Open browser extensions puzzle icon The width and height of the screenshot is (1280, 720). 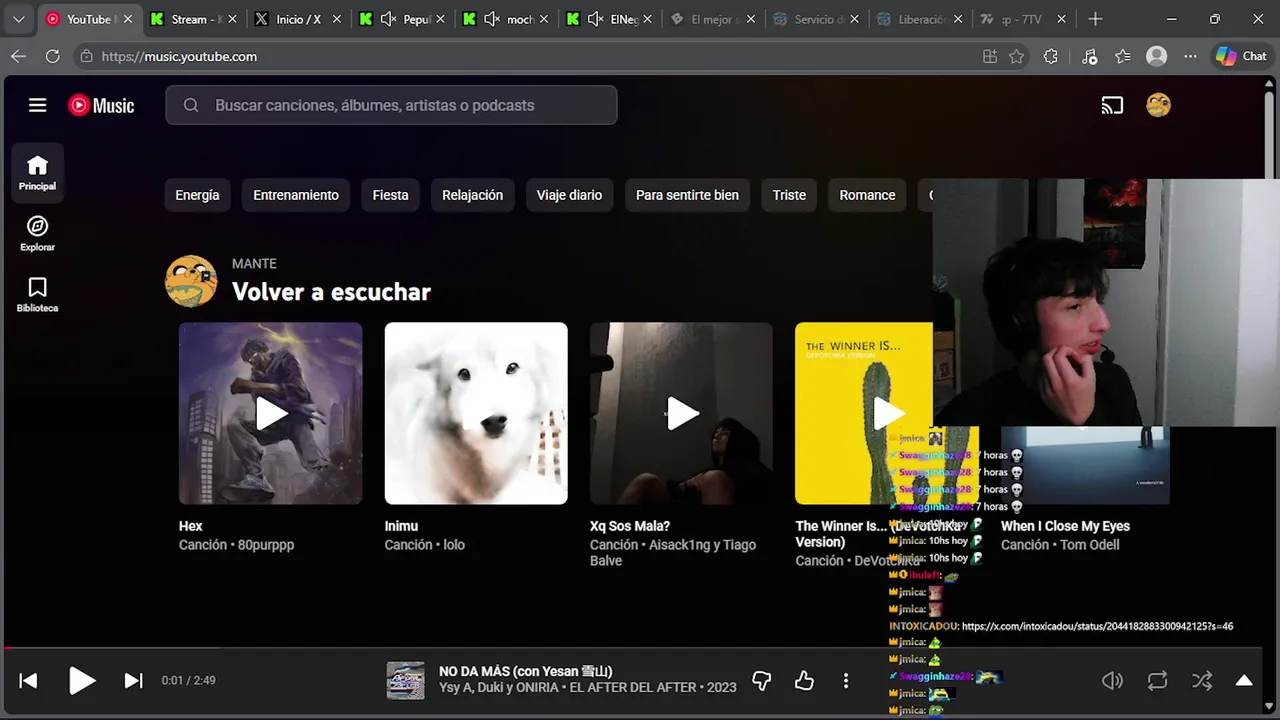1050,56
